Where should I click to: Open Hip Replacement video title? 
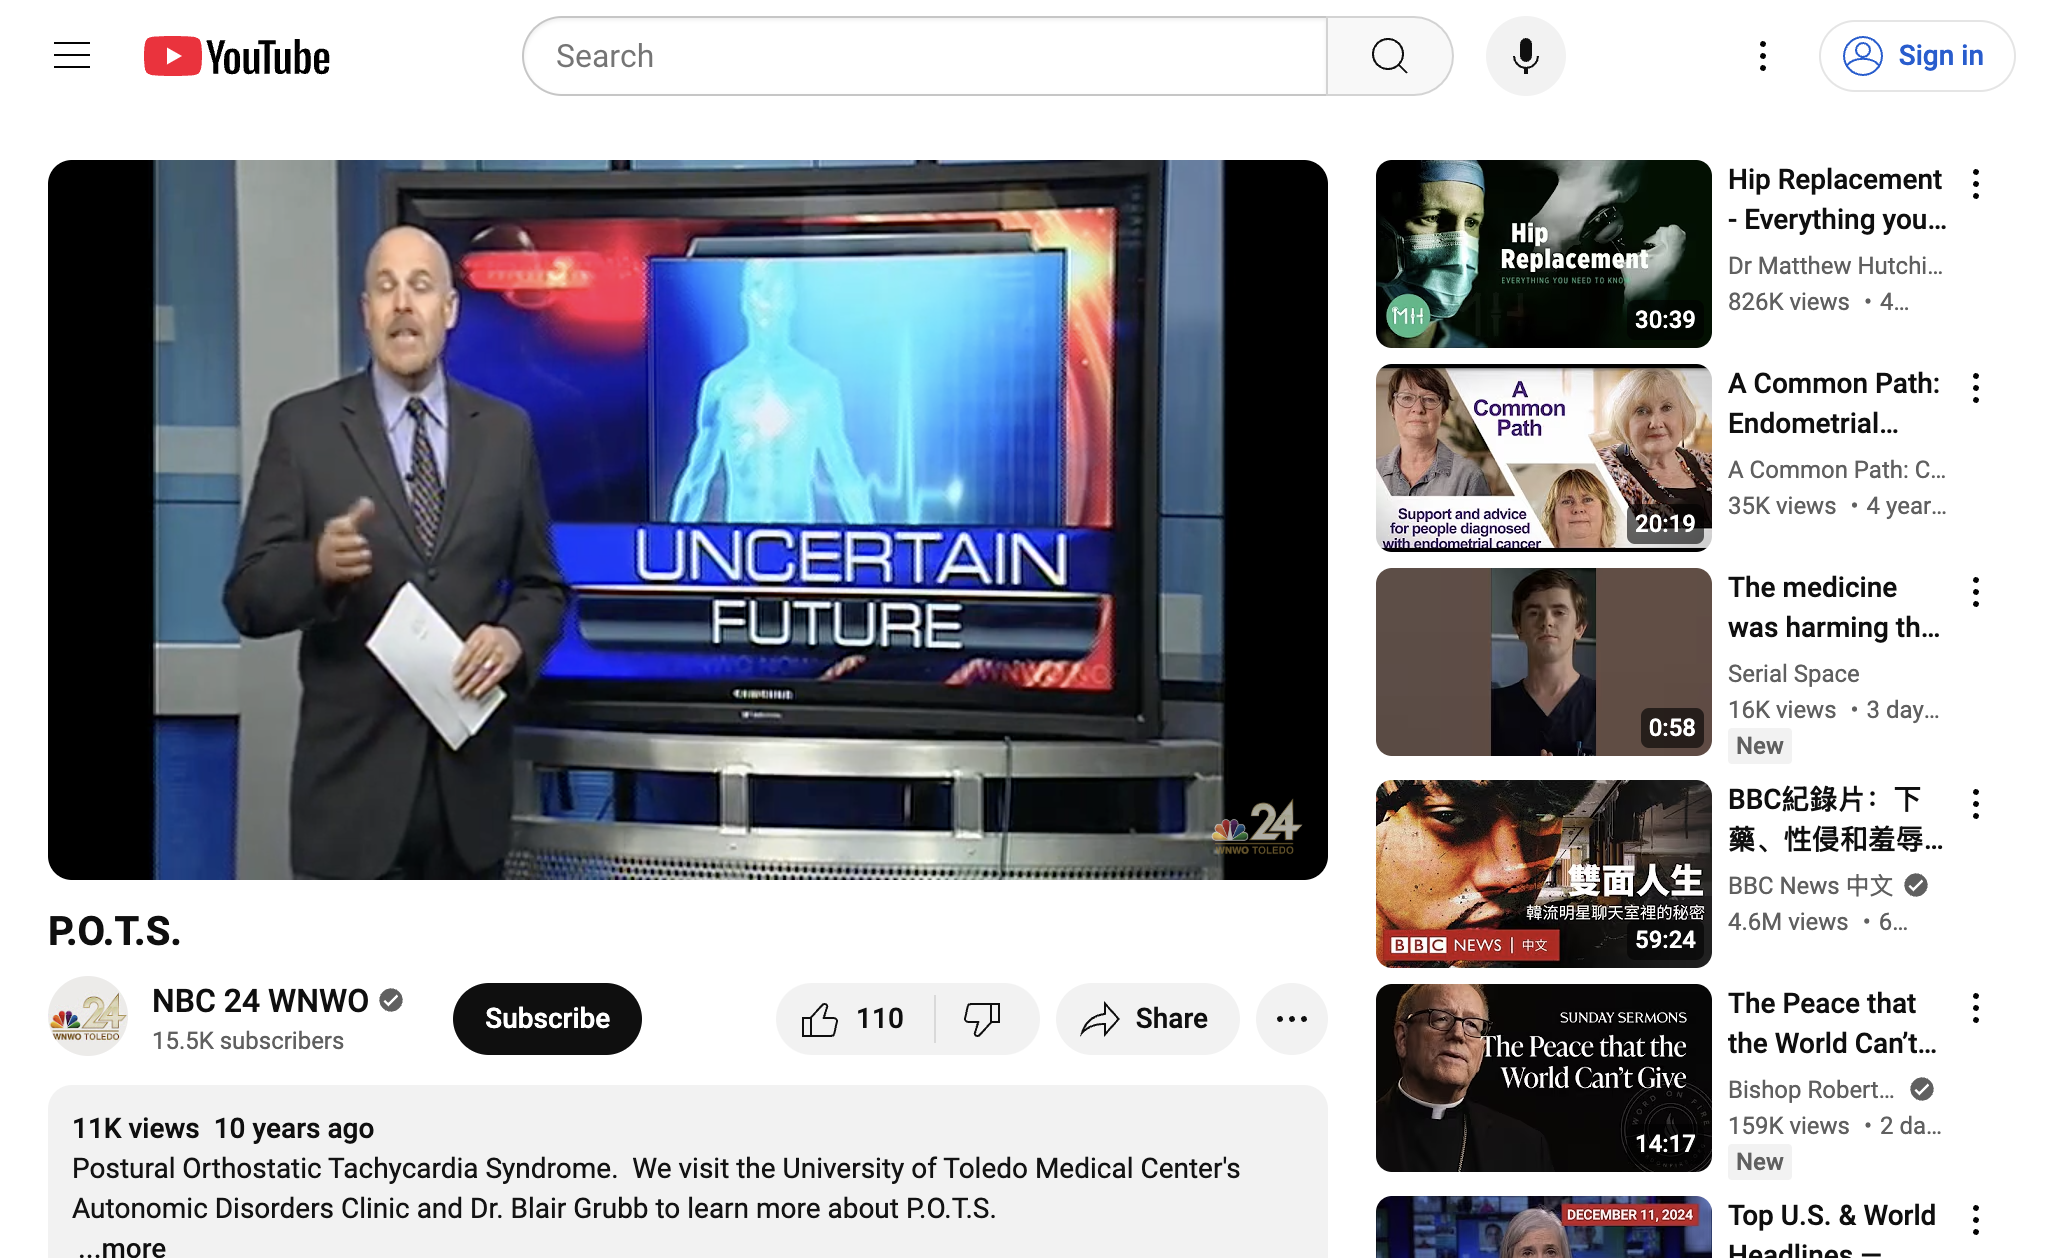click(x=1837, y=199)
